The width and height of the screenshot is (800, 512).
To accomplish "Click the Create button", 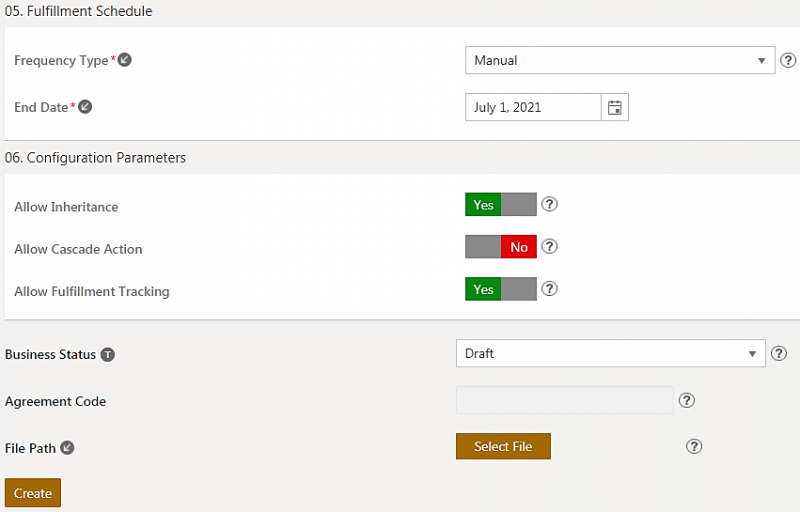I will [33, 493].
